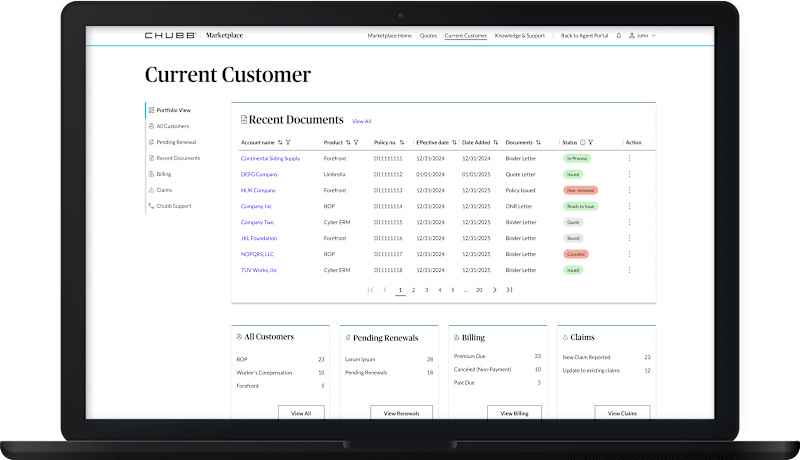Click the DNR Letter document cell
Image resolution: width=800 pixels, height=460 pixels.
(x=518, y=207)
